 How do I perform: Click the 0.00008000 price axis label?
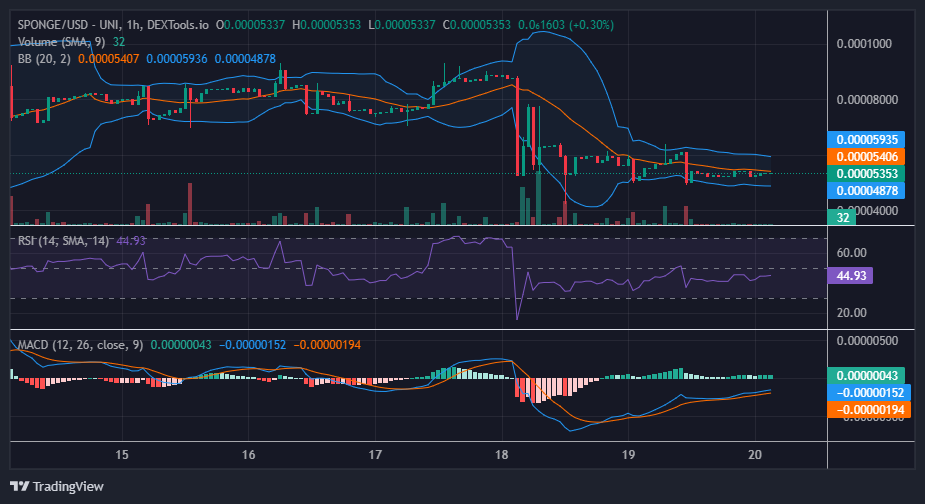867,99
